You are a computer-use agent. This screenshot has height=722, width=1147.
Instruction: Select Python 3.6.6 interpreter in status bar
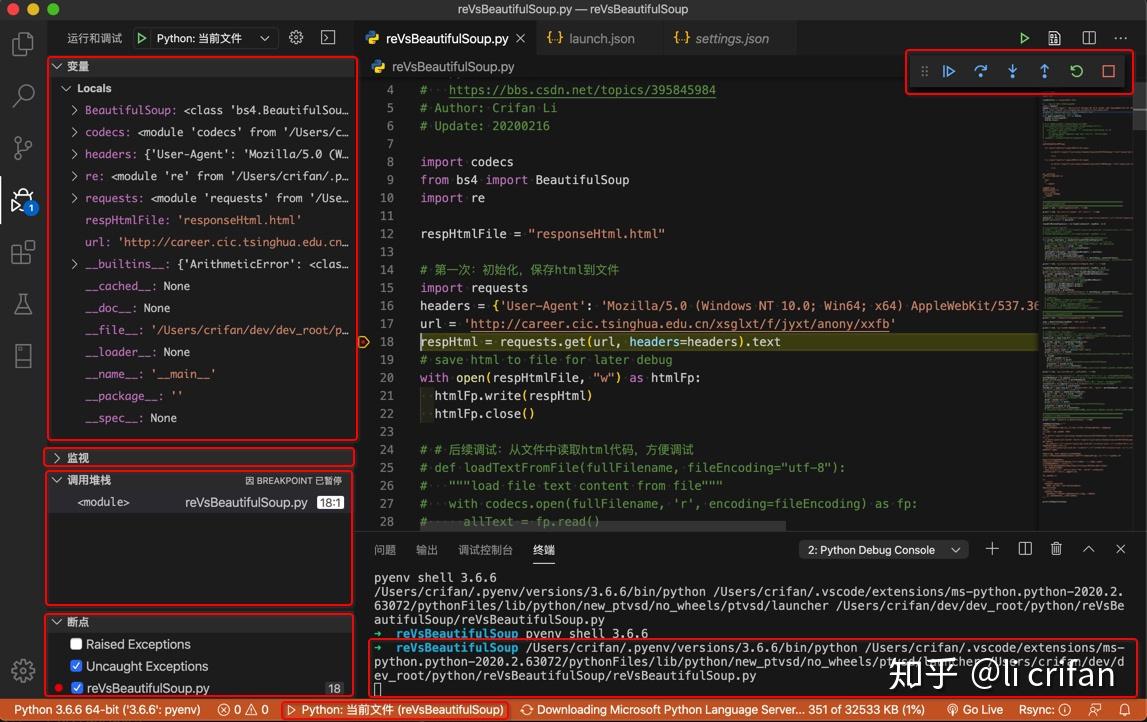(107, 710)
